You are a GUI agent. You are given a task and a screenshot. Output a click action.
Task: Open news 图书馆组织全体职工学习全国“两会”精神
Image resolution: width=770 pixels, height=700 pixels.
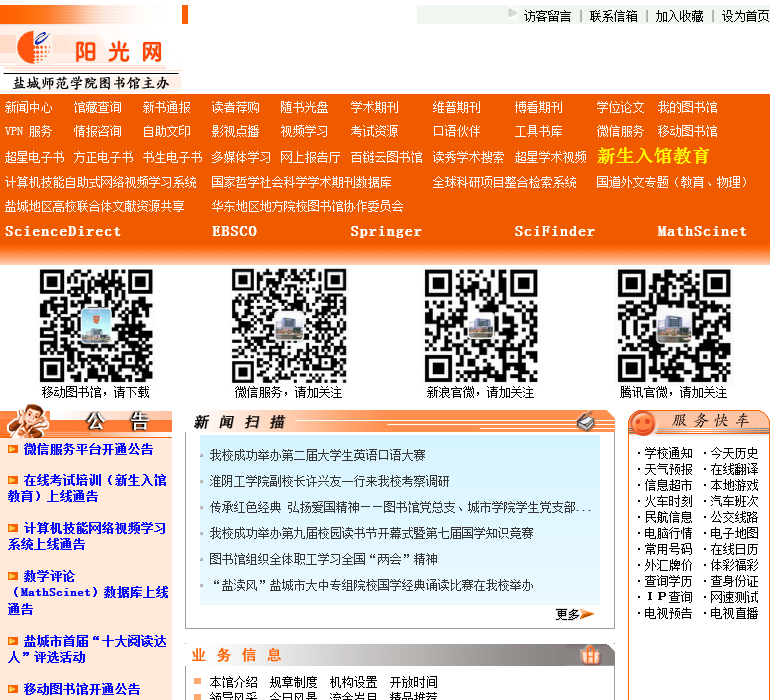[323, 559]
